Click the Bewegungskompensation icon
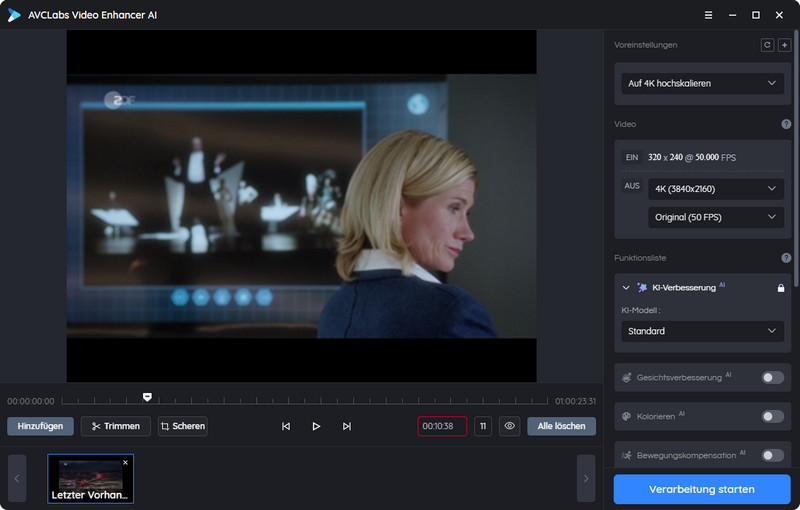This screenshot has height=510, width=800. (627, 455)
